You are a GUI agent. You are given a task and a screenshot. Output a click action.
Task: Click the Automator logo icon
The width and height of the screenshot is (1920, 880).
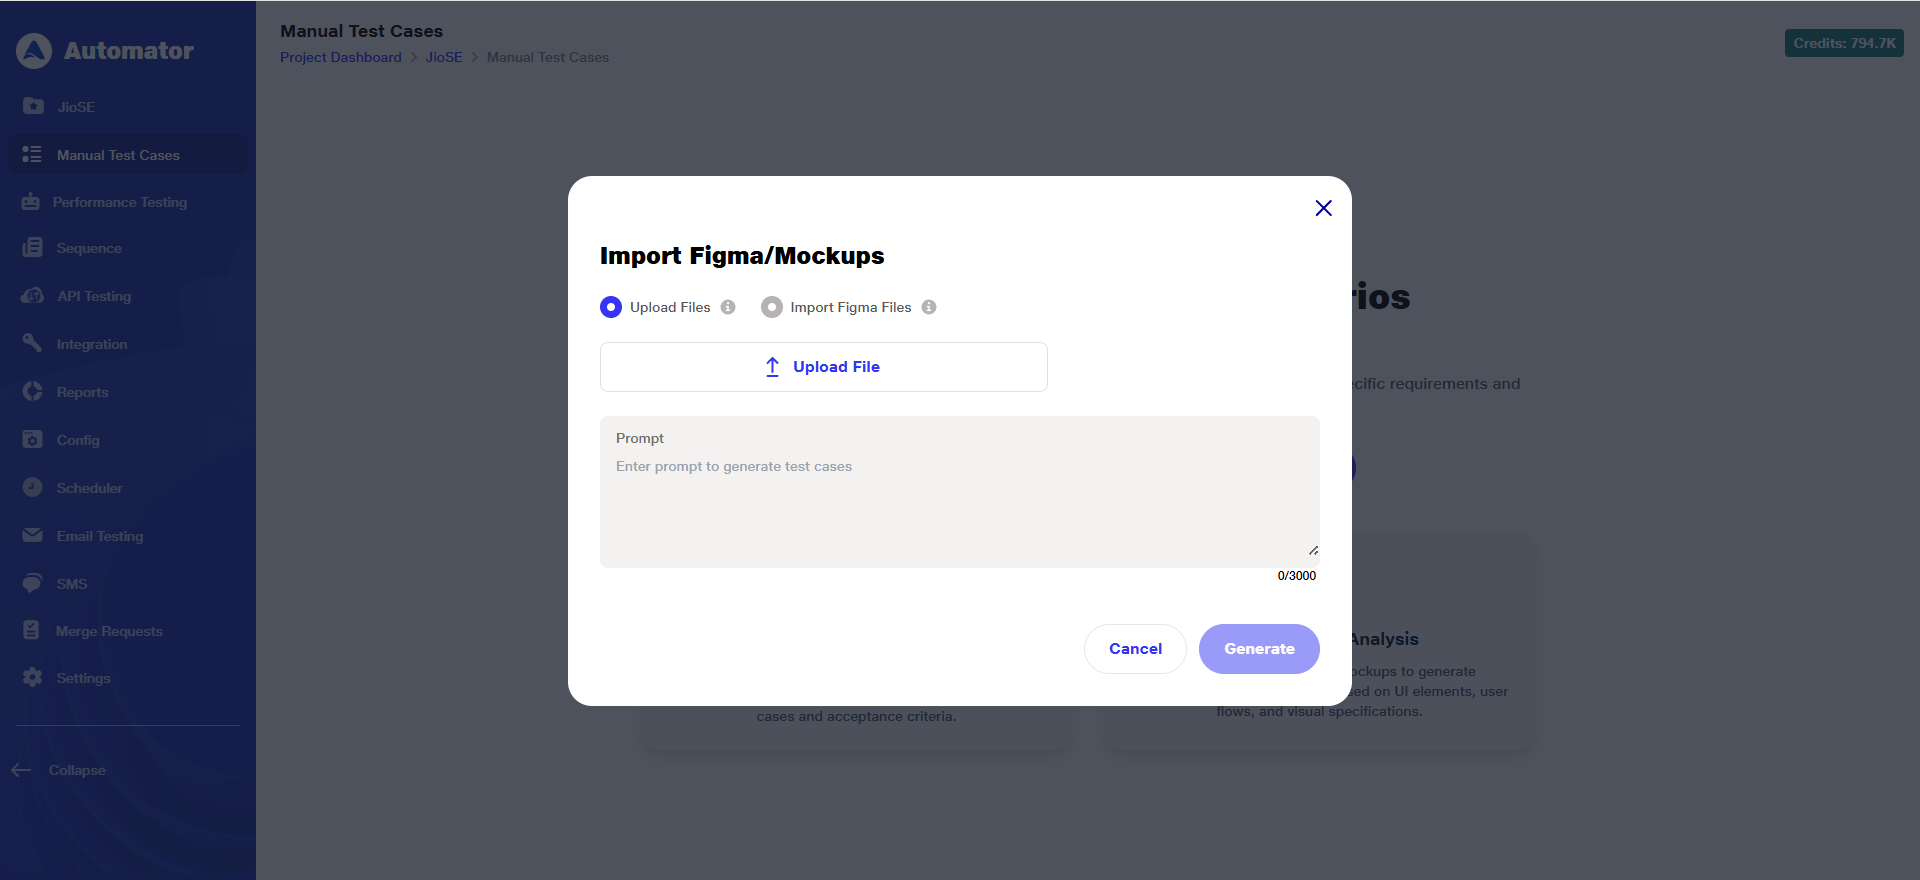tap(34, 51)
